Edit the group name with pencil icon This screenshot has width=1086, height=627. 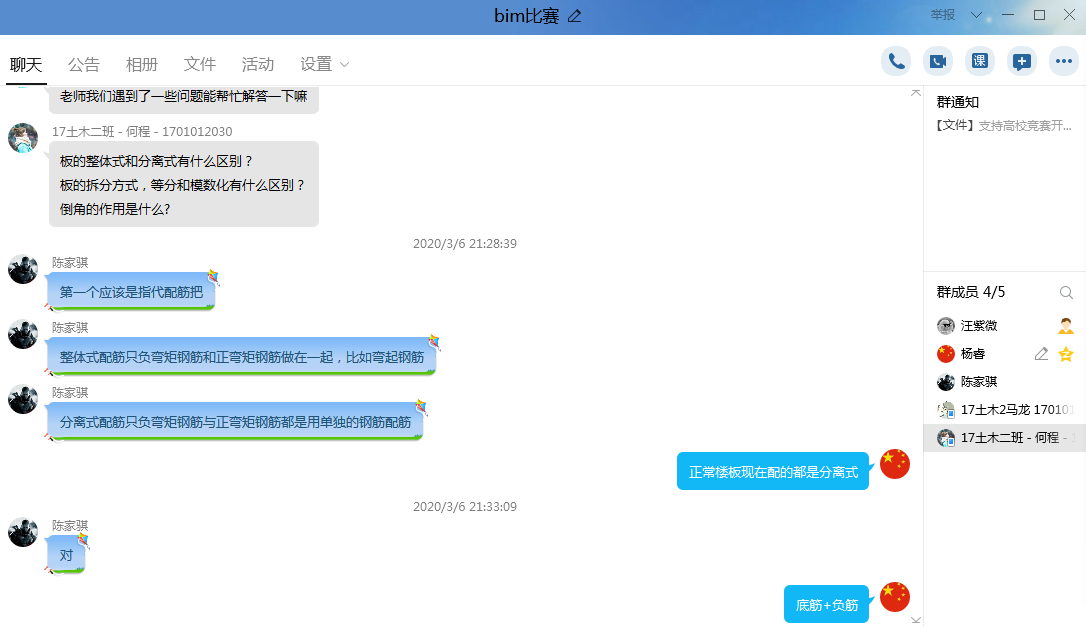(574, 16)
